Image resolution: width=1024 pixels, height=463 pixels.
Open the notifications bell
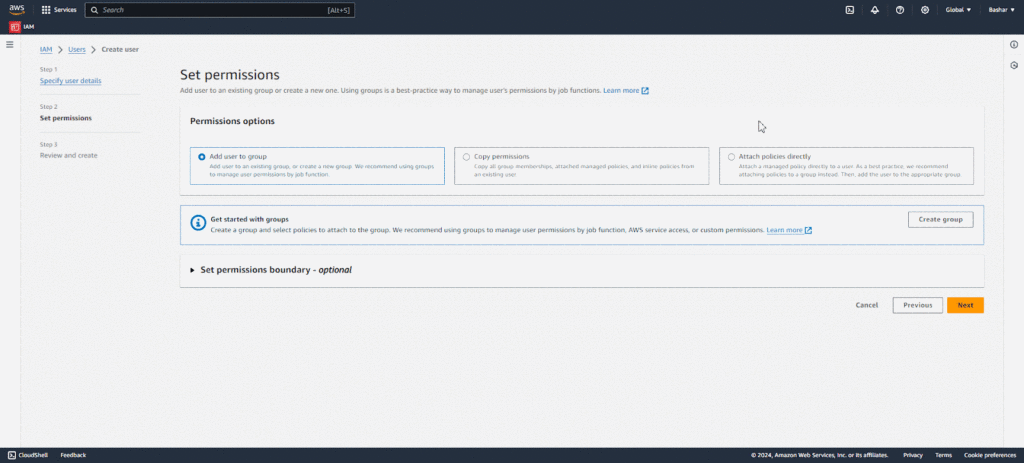point(875,10)
